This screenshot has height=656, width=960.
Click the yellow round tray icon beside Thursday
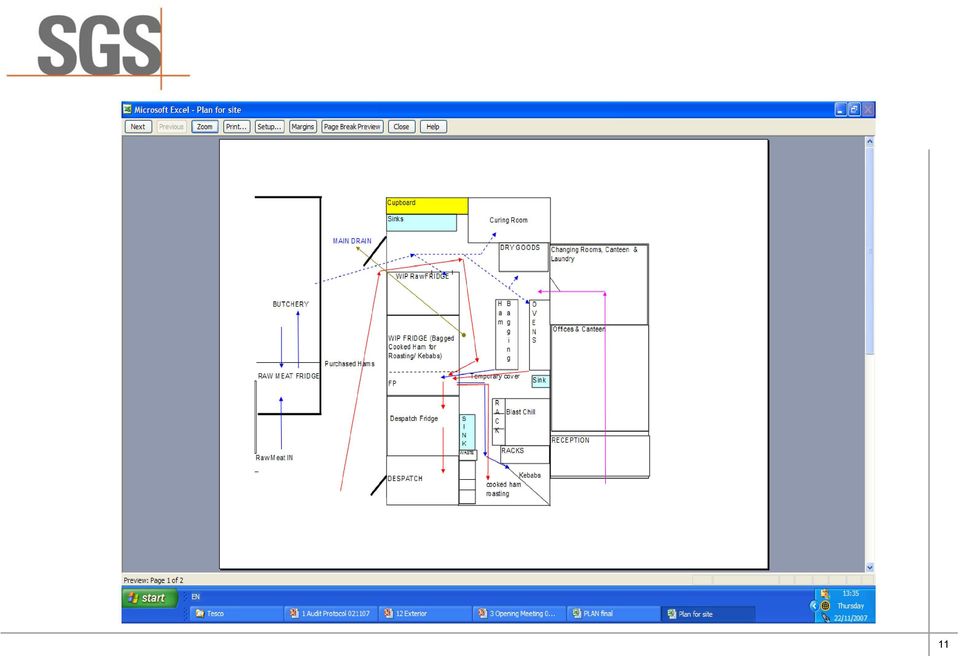(x=825, y=606)
